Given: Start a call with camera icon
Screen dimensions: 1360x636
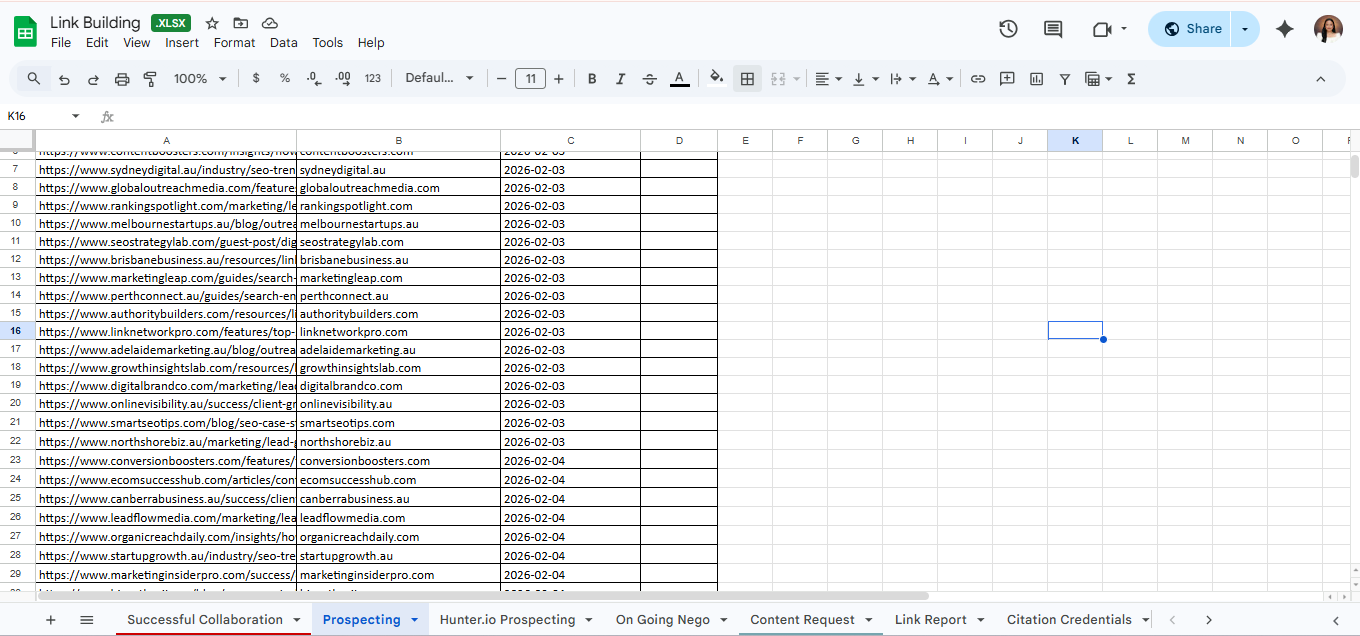Looking at the screenshot, I should 1103,29.
